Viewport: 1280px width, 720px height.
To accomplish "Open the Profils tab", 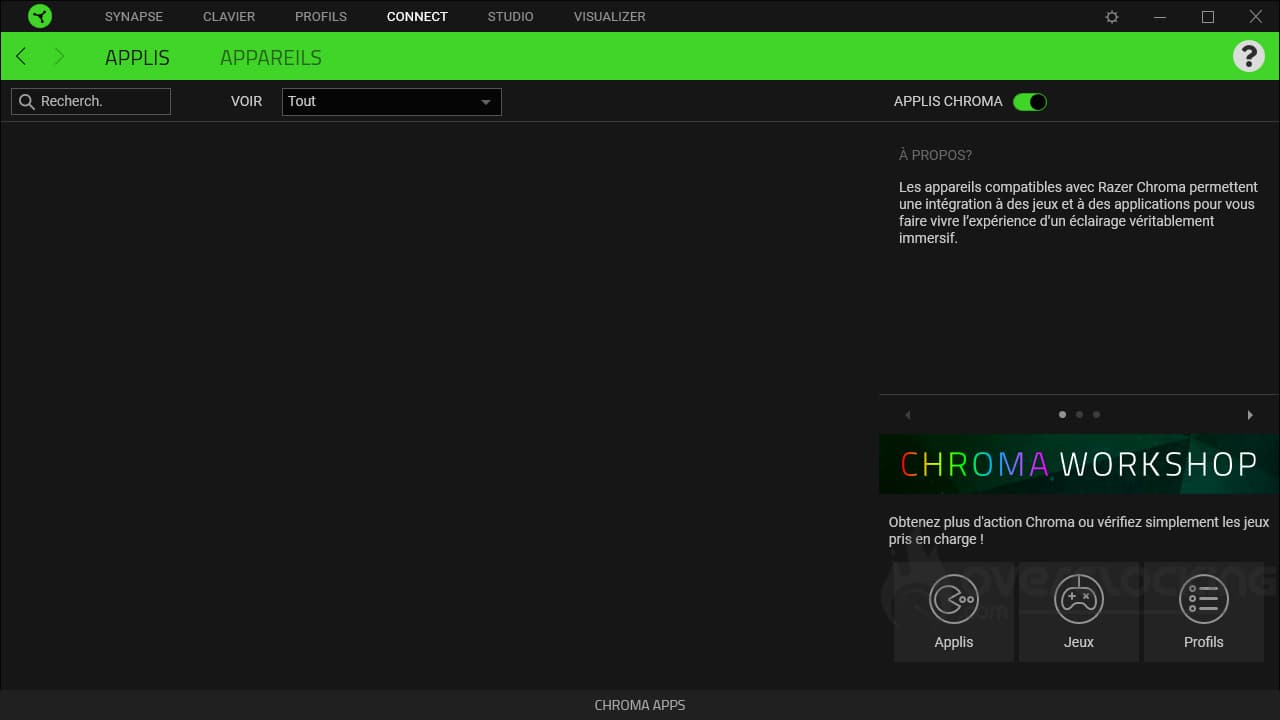I will 321,17.
